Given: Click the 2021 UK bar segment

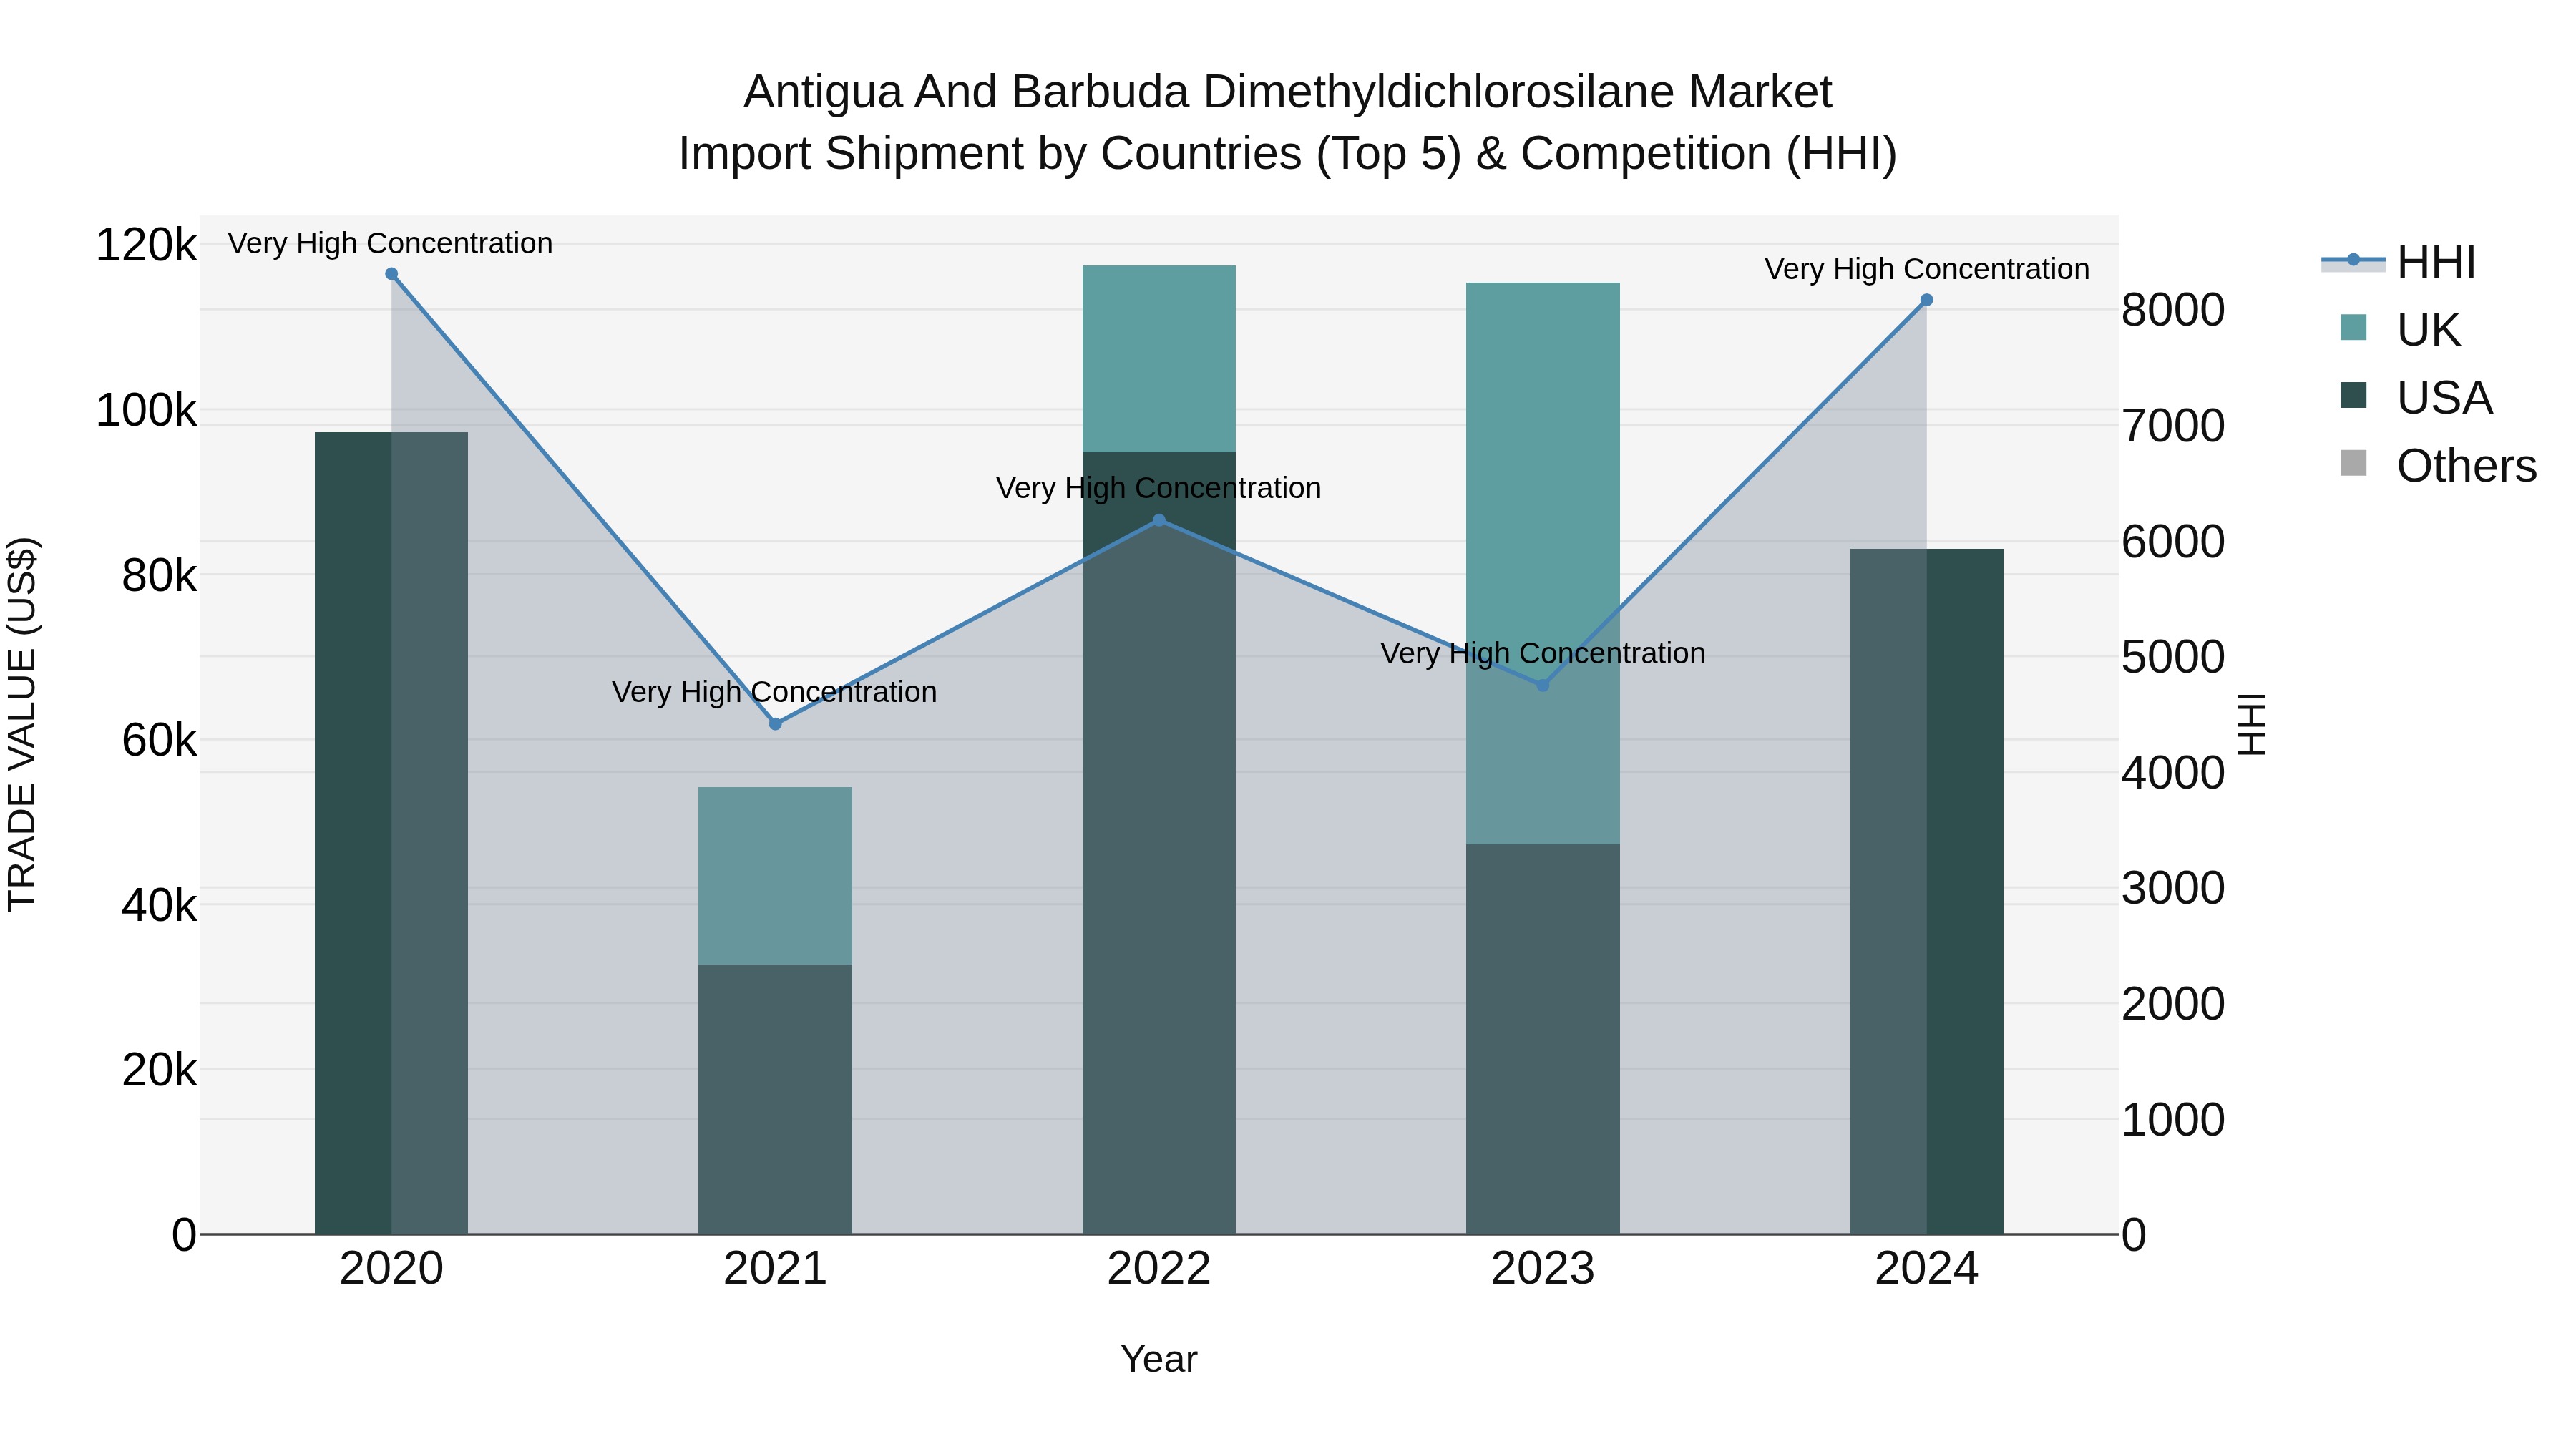Looking at the screenshot, I should point(775,876).
